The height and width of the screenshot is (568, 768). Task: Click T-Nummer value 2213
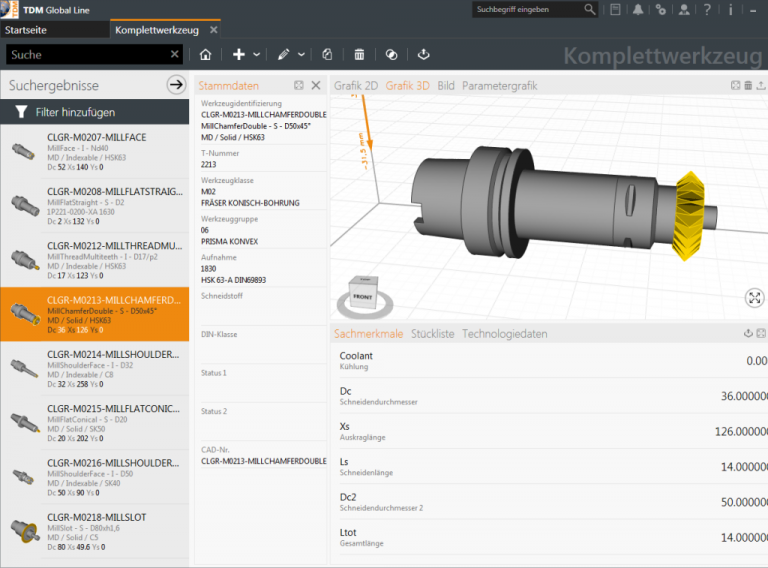click(208, 165)
